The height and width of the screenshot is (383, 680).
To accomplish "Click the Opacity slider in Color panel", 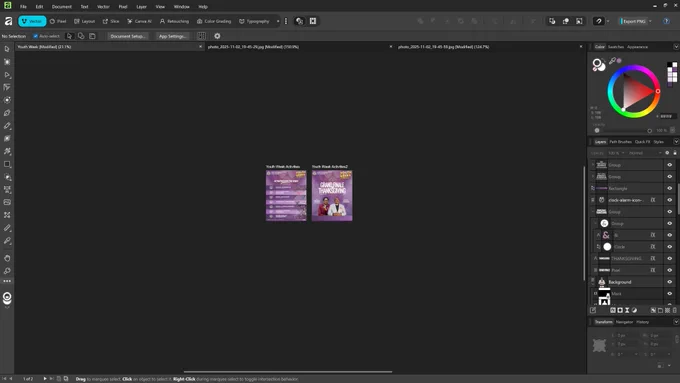I will click(x=623, y=130).
